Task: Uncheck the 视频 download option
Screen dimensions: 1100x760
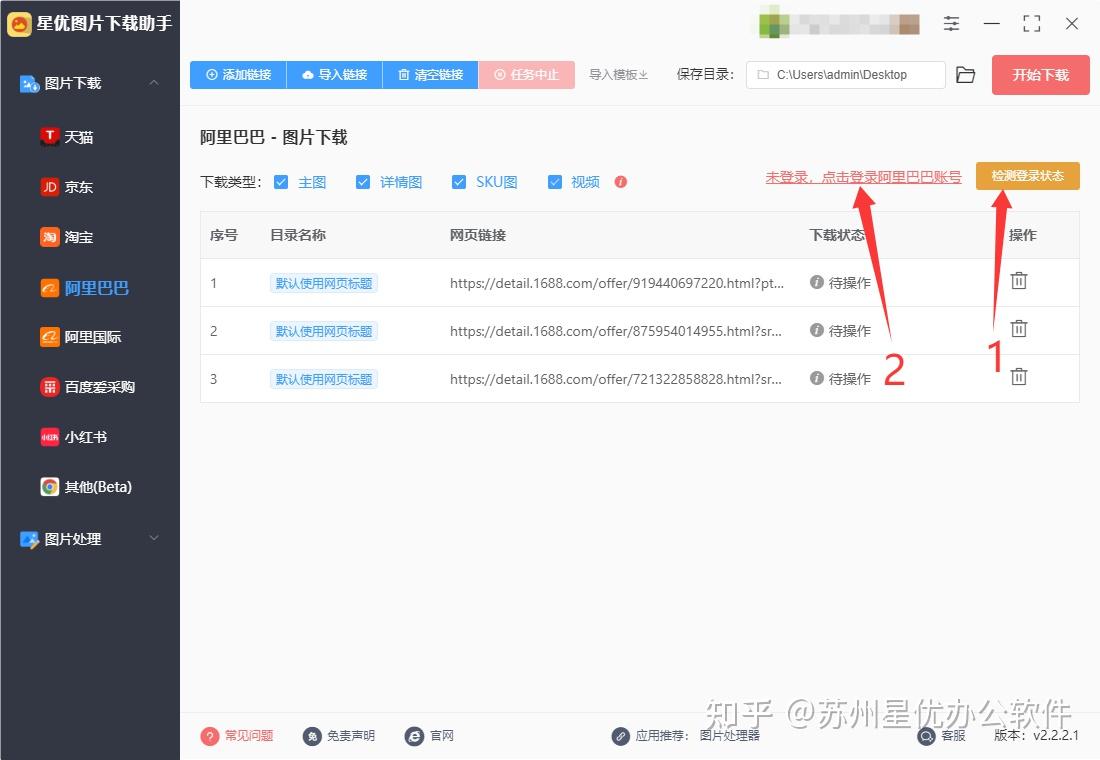Action: [x=555, y=182]
